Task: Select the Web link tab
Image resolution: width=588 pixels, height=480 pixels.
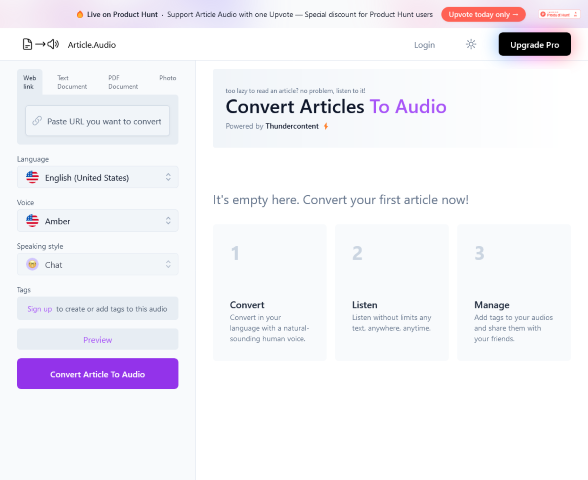Action: 30,82
